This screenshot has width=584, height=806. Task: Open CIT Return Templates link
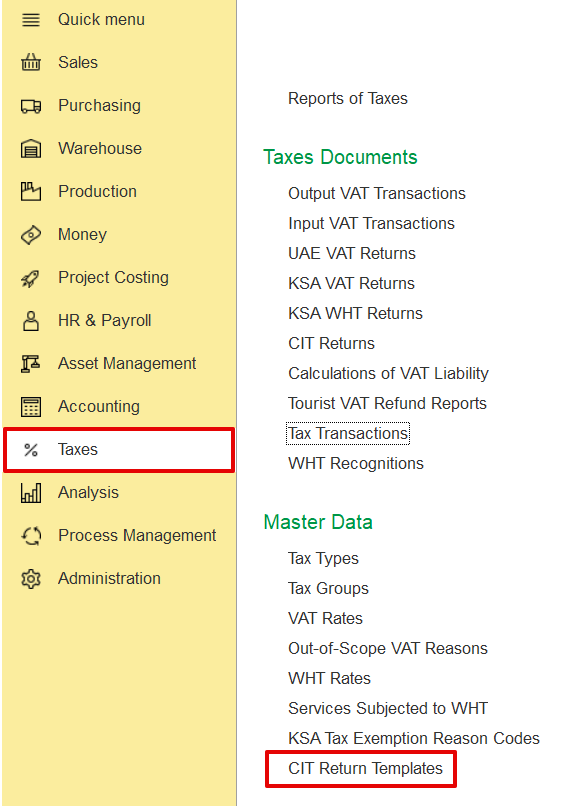click(365, 768)
